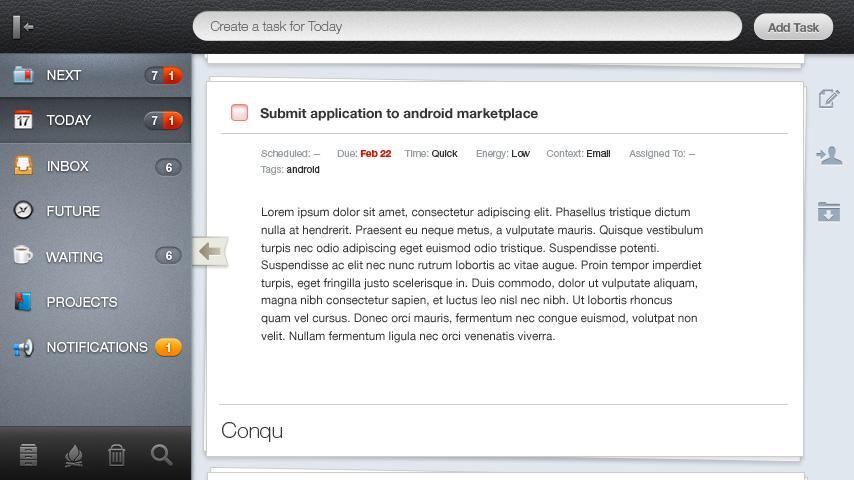This screenshot has width=854, height=480.
Task: Focus the 'Create a task for Today' field
Action: (466, 27)
